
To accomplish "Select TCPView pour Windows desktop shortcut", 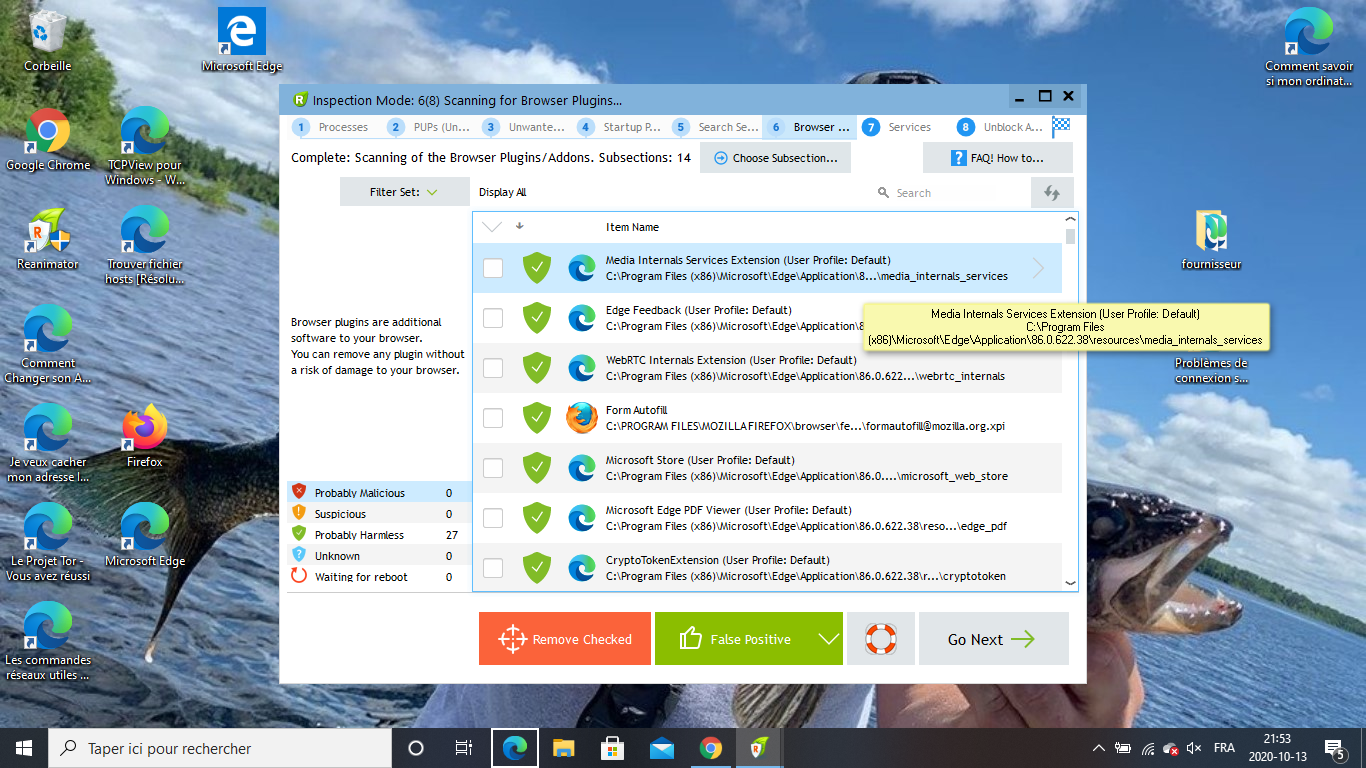I will tap(145, 147).
